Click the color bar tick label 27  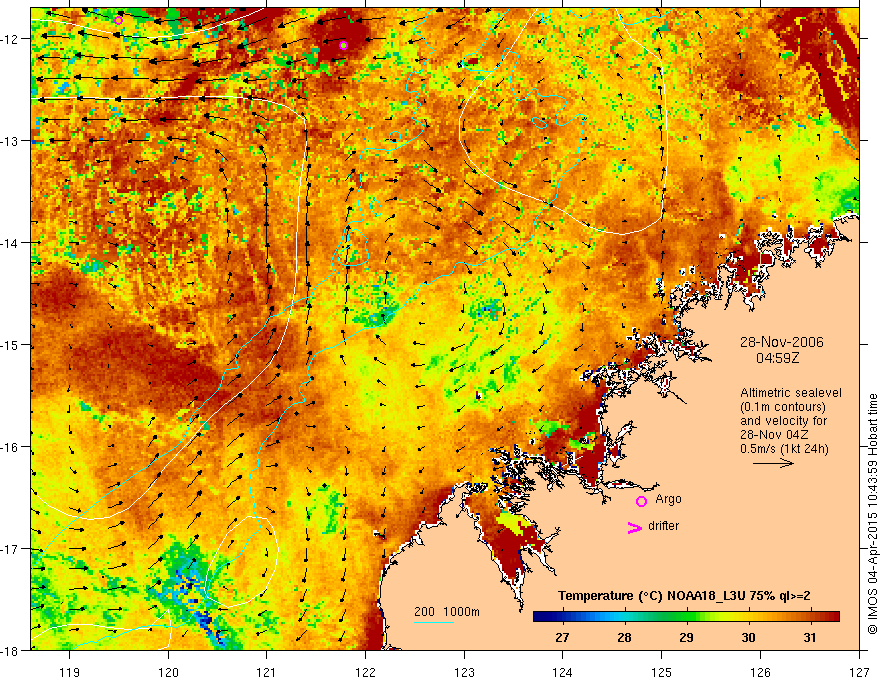(562, 637)
